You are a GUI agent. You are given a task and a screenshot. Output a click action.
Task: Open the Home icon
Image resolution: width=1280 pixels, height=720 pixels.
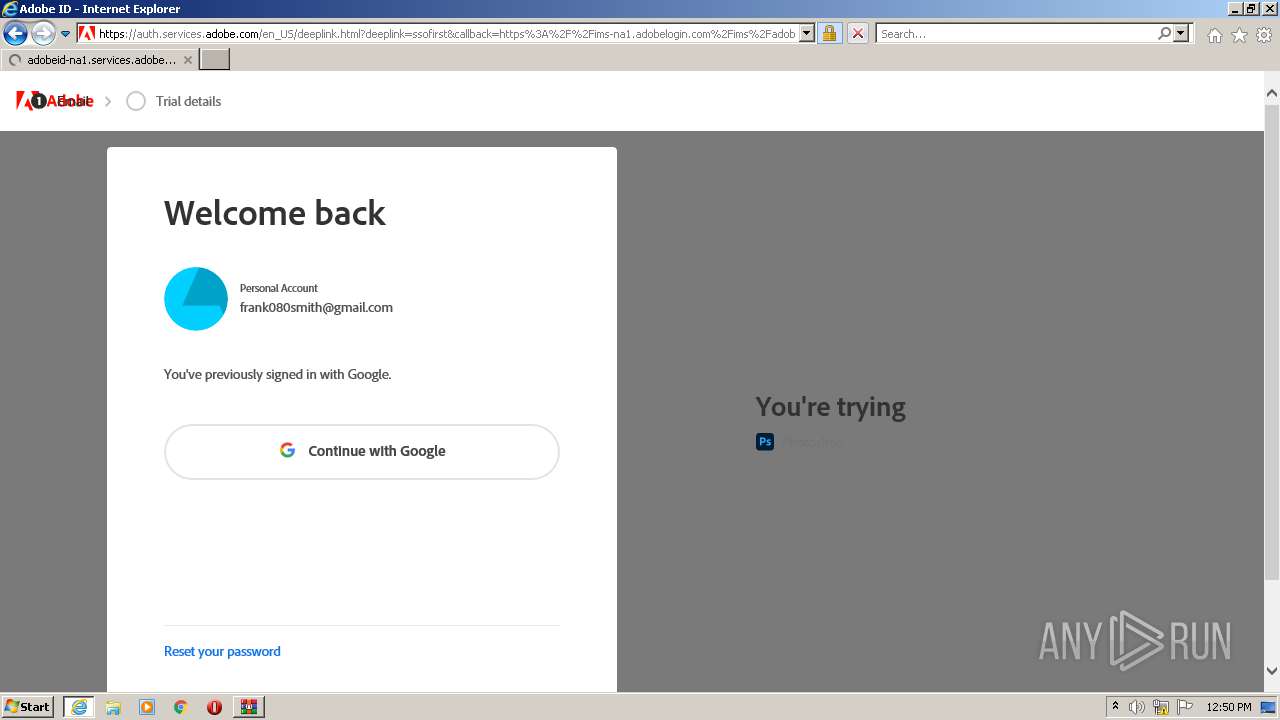pyautogui.click(x=1214, y=35)
